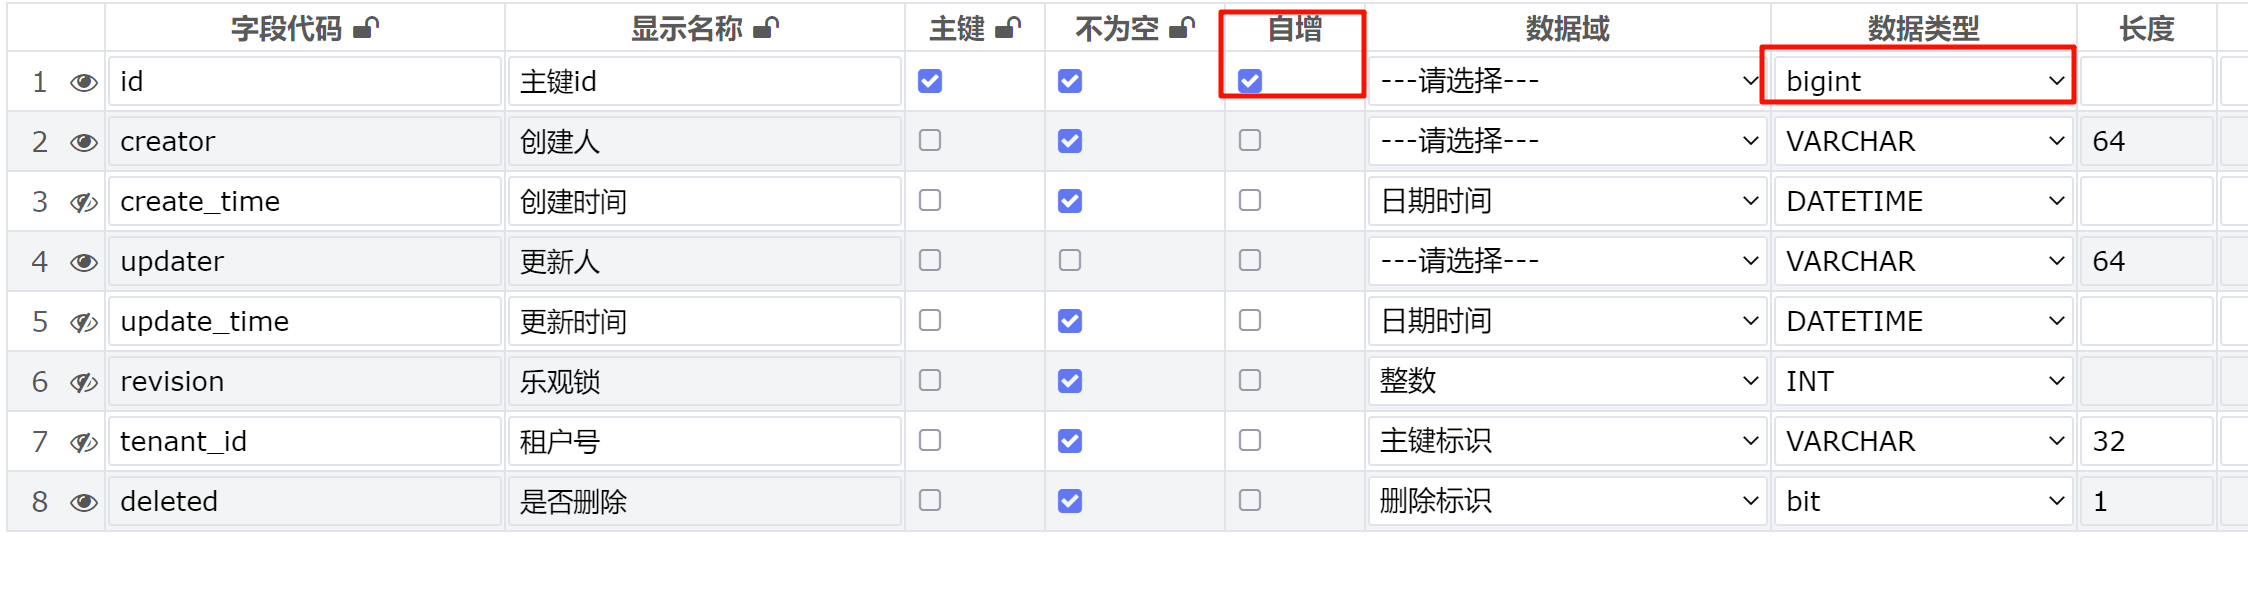Toggle crossed eye icon for revision row

[x=84, y=382]
